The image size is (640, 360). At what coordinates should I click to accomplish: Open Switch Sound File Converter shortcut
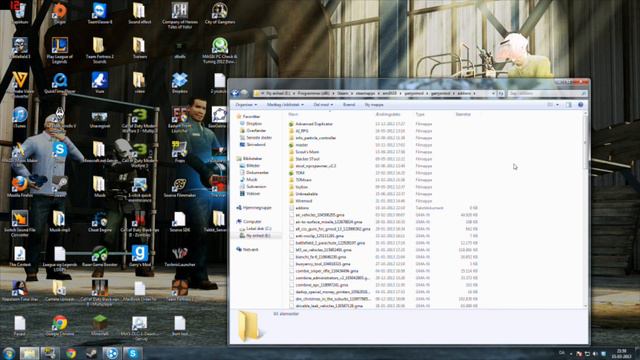pyautogui.click(x=20, y=224)
